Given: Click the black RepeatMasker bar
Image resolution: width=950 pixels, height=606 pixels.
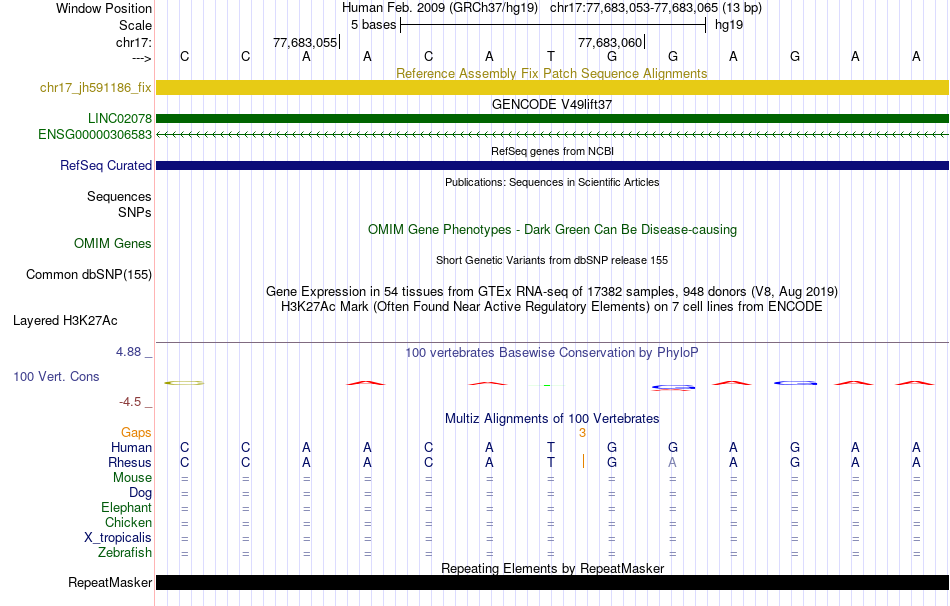Looking at the screenshot, I should (x=552, y=582).
